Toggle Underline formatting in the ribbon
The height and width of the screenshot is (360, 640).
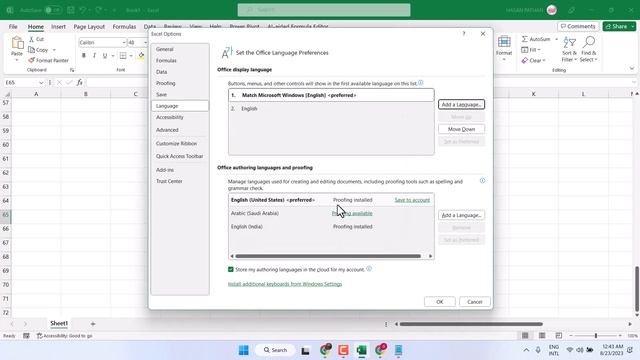[104, 56]
